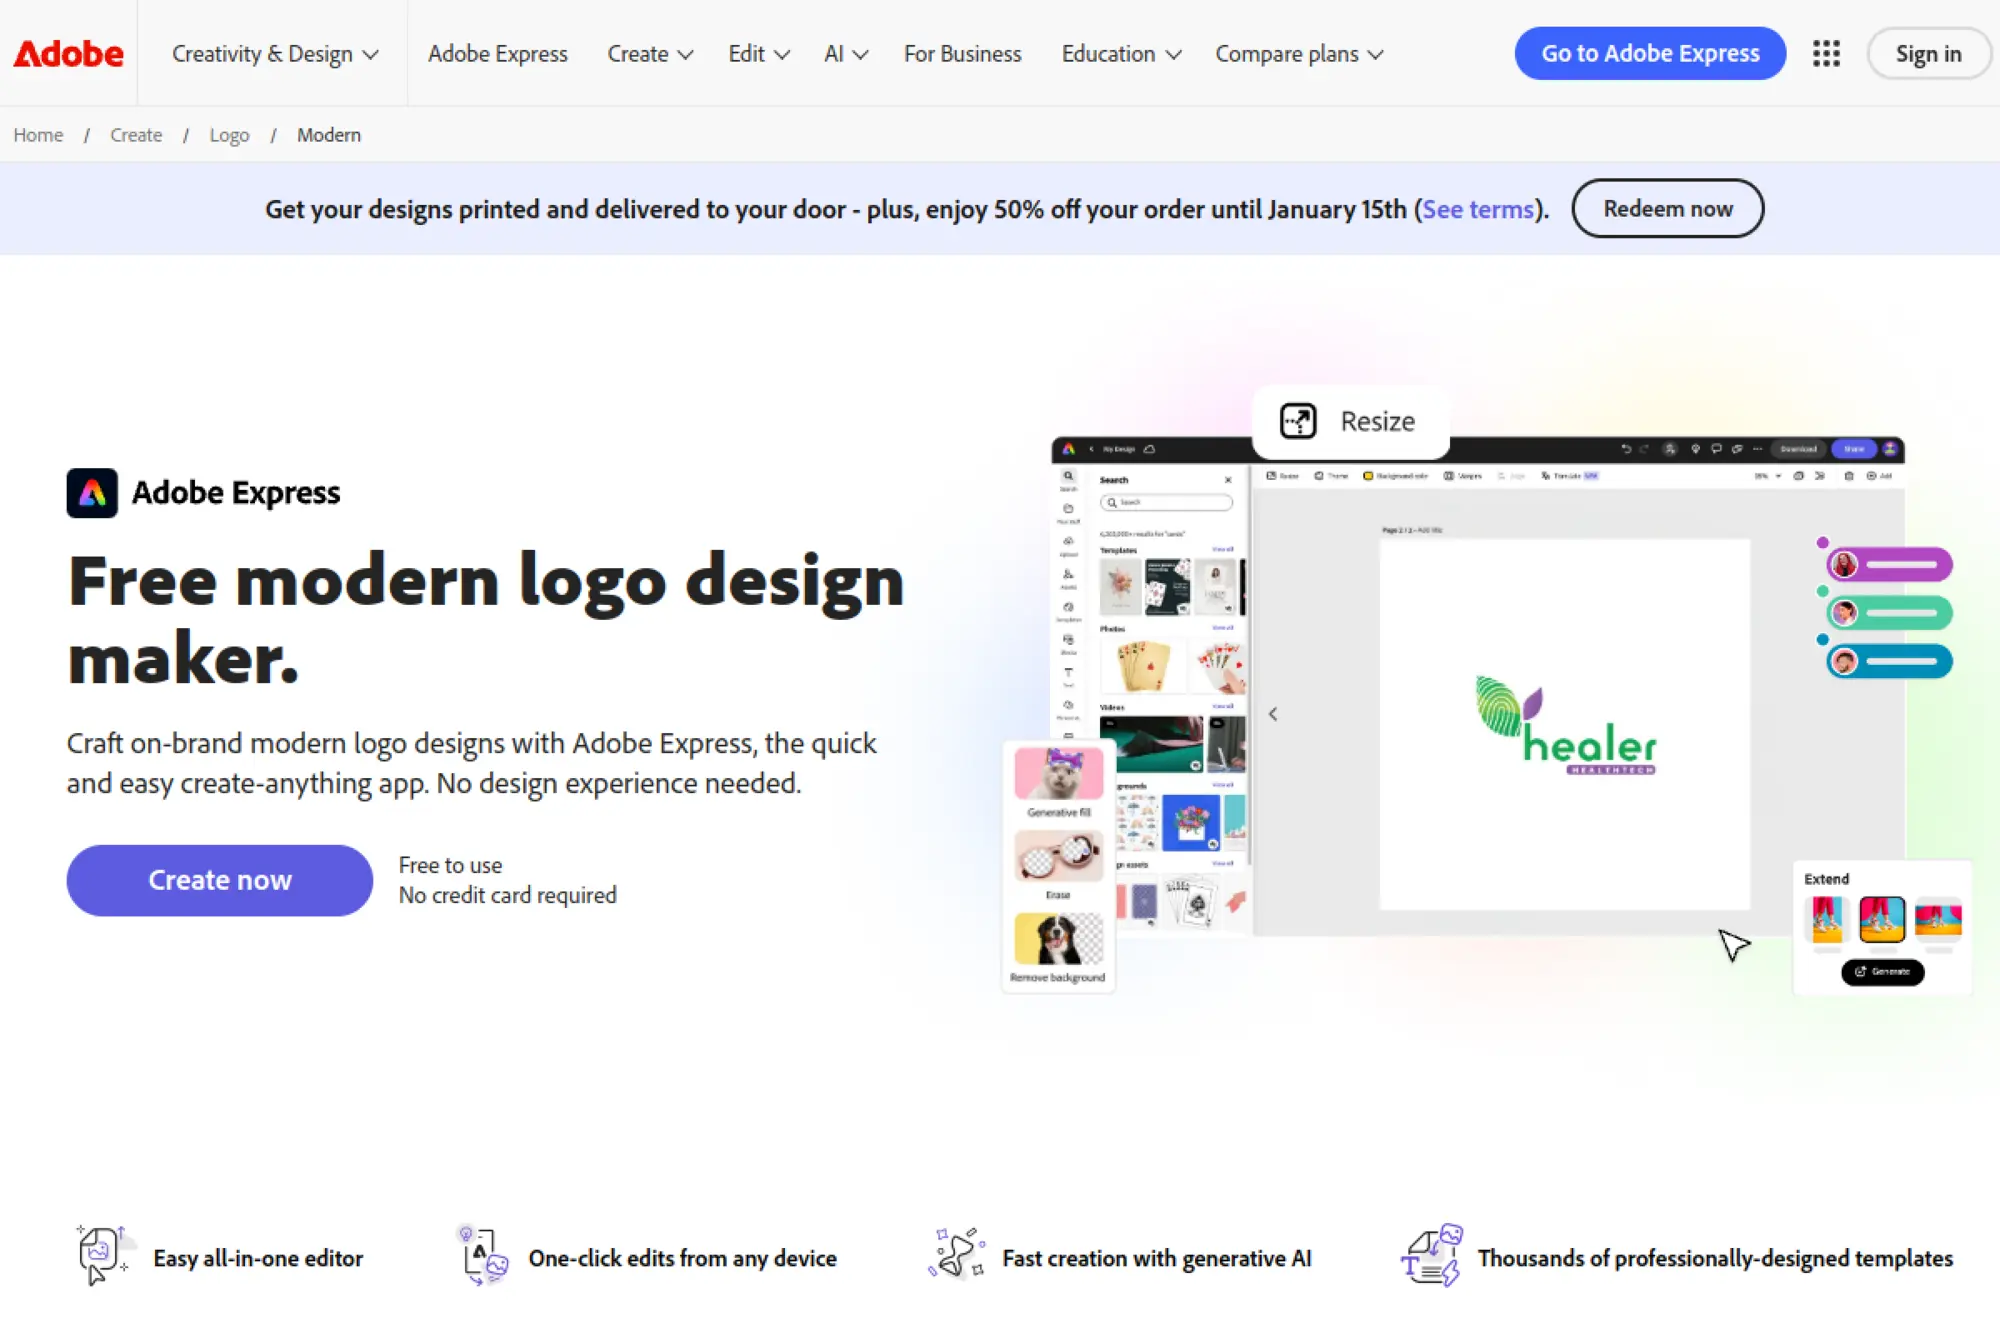Click the Adobe Express logo beside the heading
Image resolution: width=2000 pixels, height=1333 pixels.
pyautogui.click(x=93, y=492)
